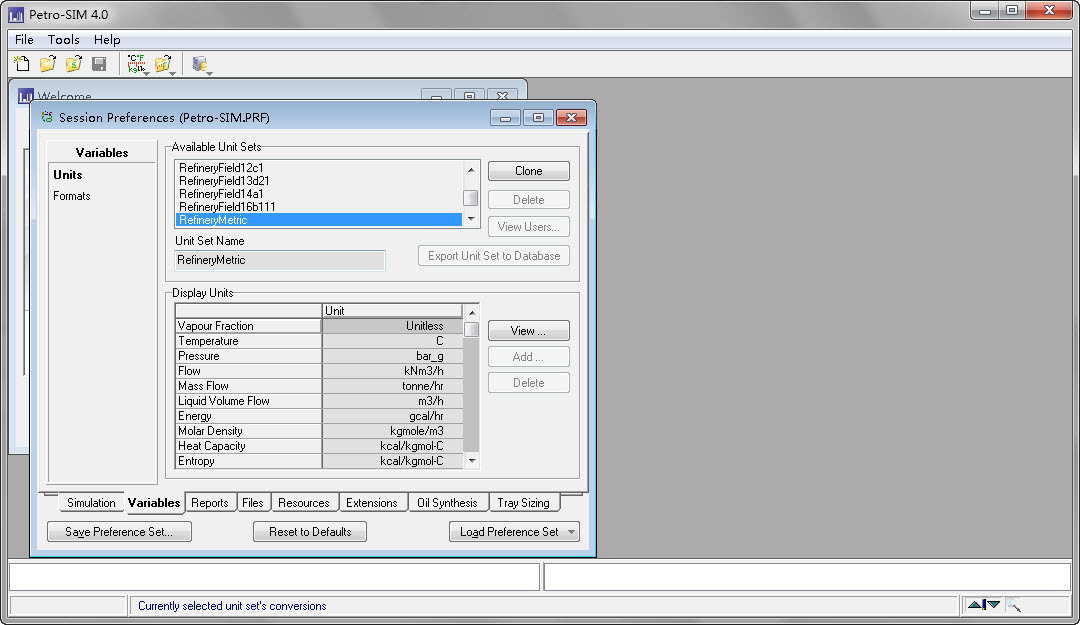Click the Mass Flow unit cell tonne/hr
Viewport: 1080px width, 625px height.
(392, 387)
